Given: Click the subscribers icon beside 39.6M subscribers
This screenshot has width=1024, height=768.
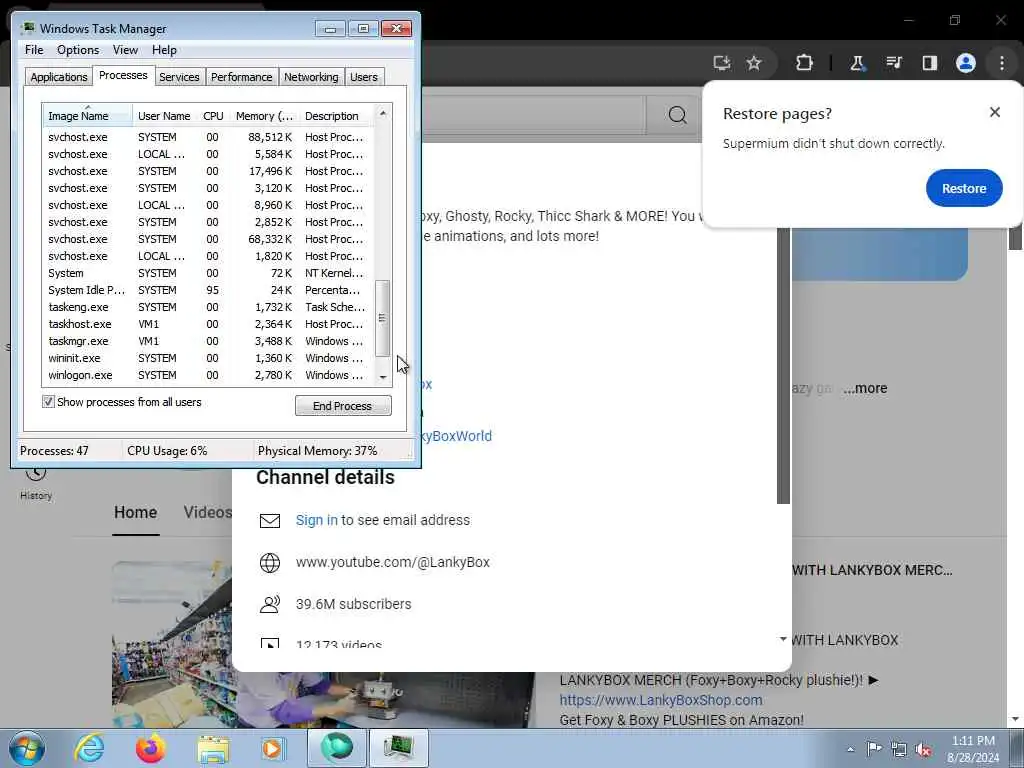Looking at the screenshot, I should pyautogui.click(x=270, y=604).
